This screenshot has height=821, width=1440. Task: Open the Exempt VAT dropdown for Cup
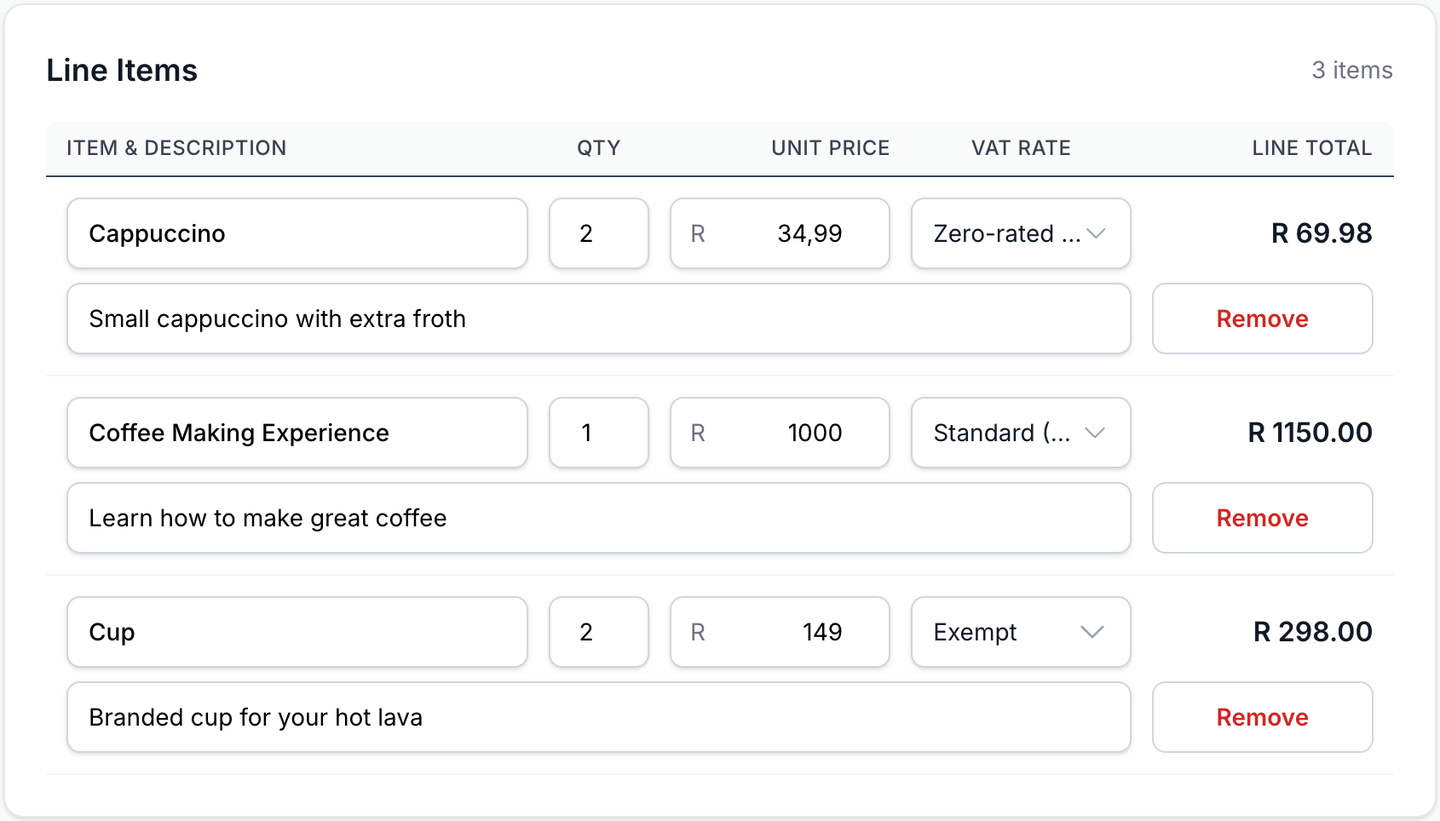point(1019,632)
